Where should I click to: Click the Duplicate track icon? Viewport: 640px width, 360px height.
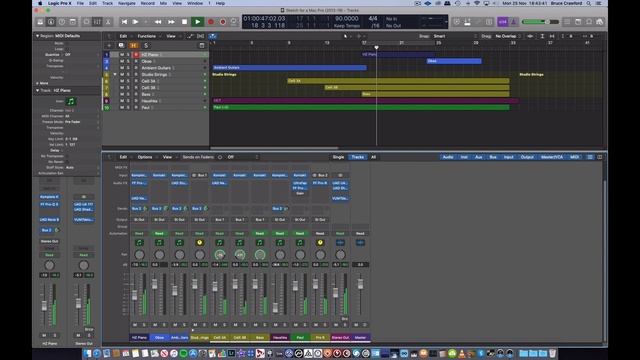tap(121, 45)
